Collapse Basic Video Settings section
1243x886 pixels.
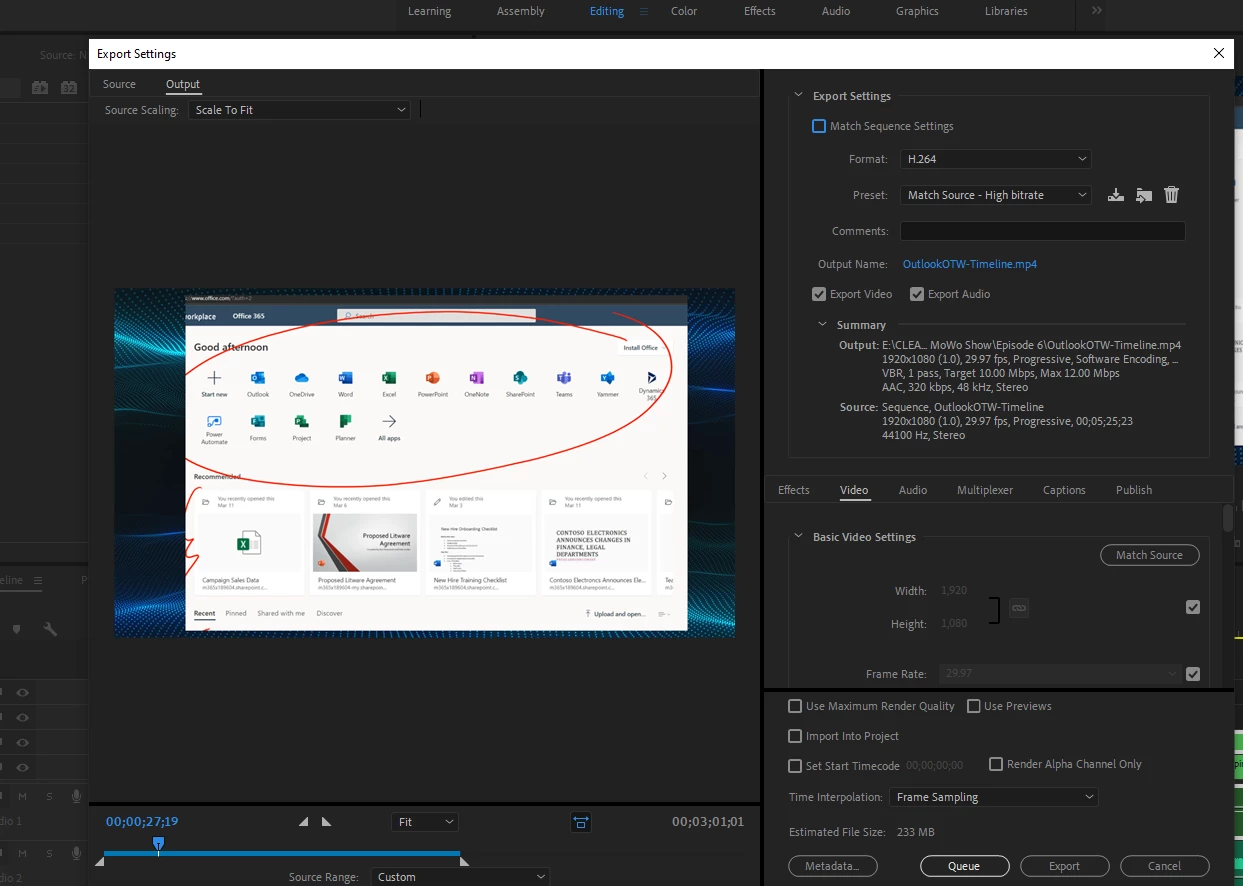(x=798, y=537)
